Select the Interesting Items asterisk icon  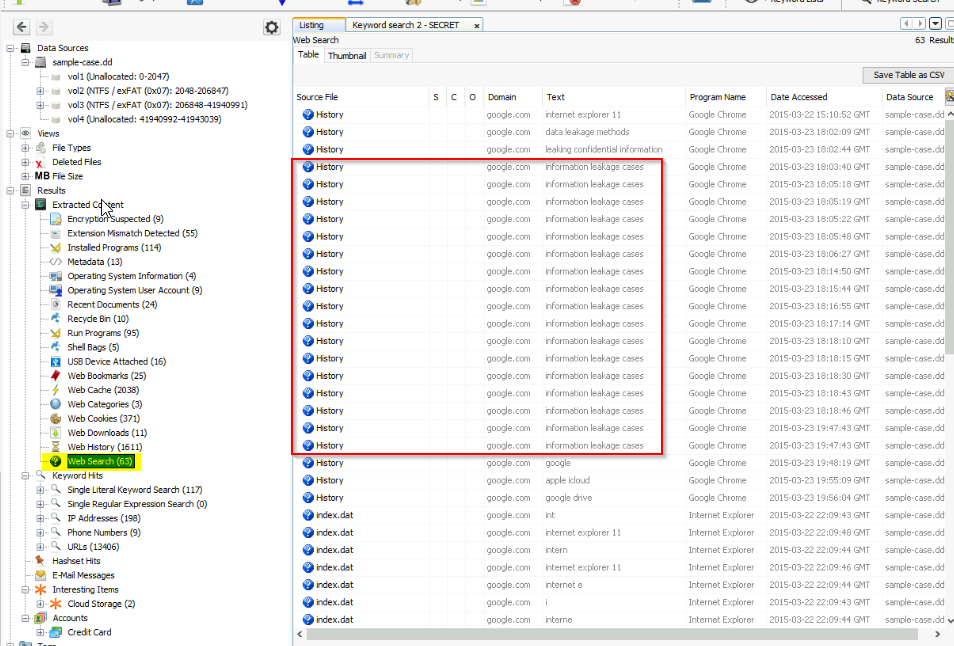(40, 589)
